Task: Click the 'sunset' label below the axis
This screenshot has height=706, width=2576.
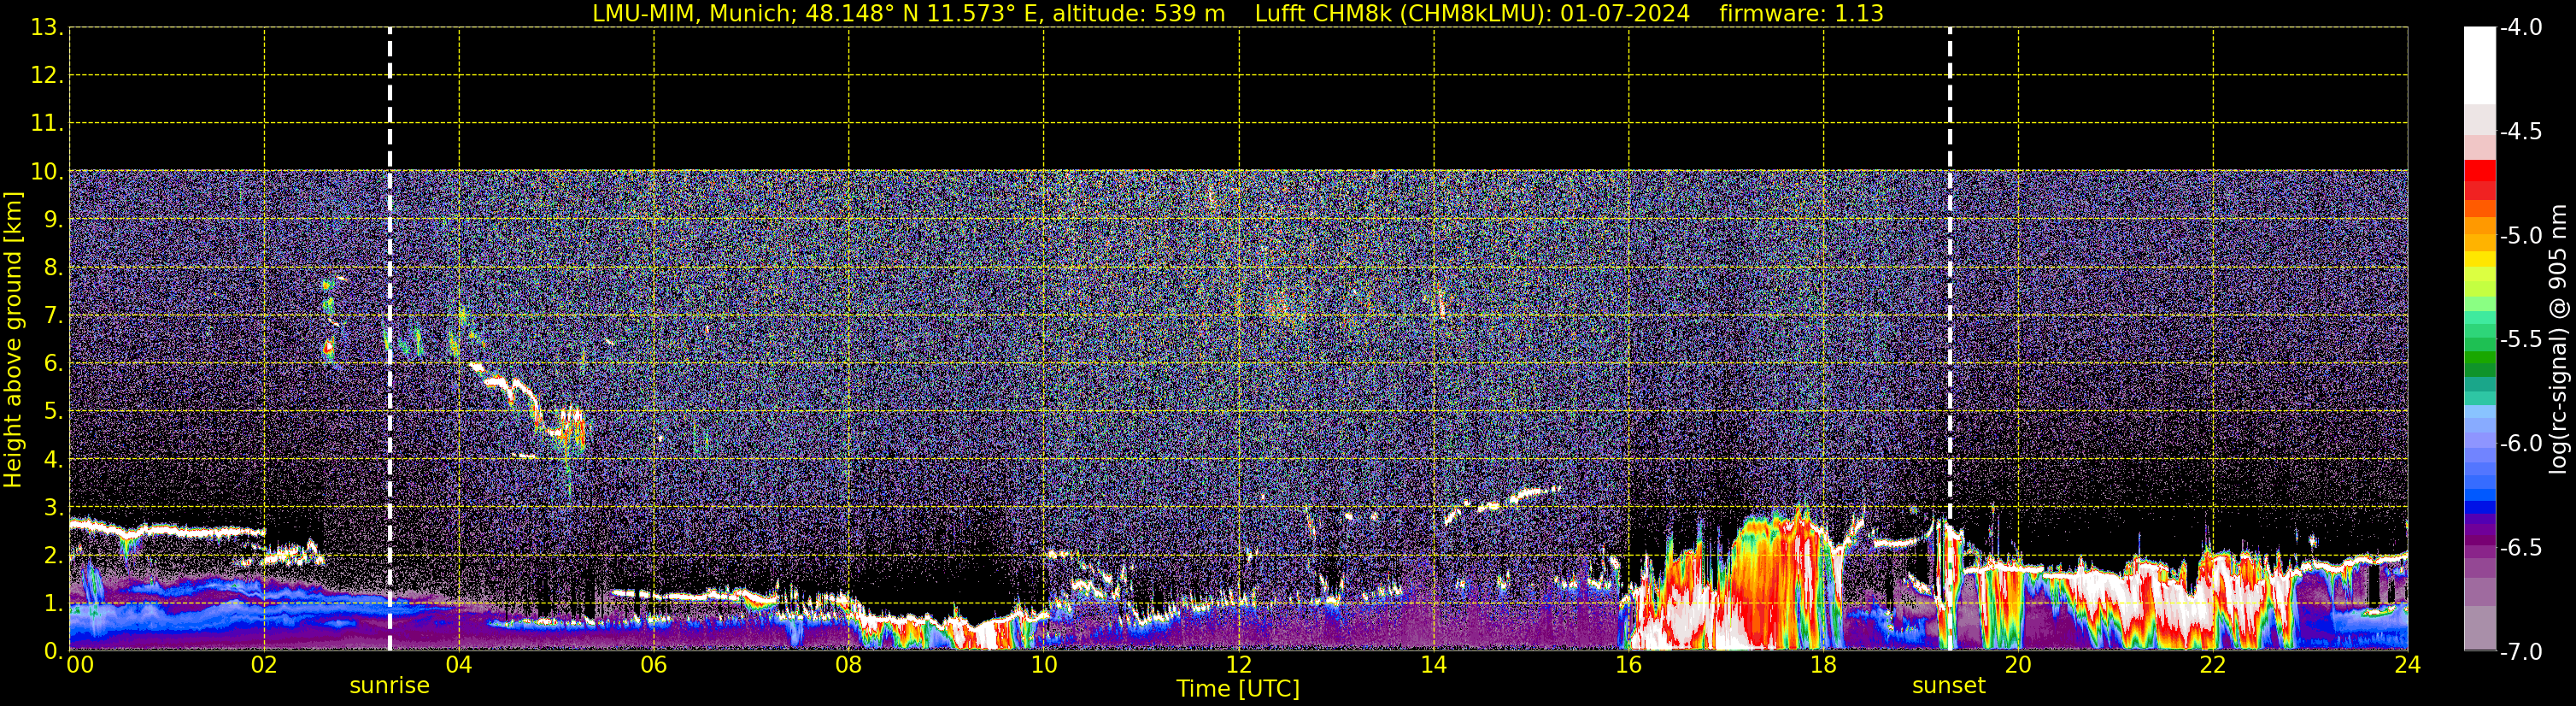Action: pos(1948,686)
